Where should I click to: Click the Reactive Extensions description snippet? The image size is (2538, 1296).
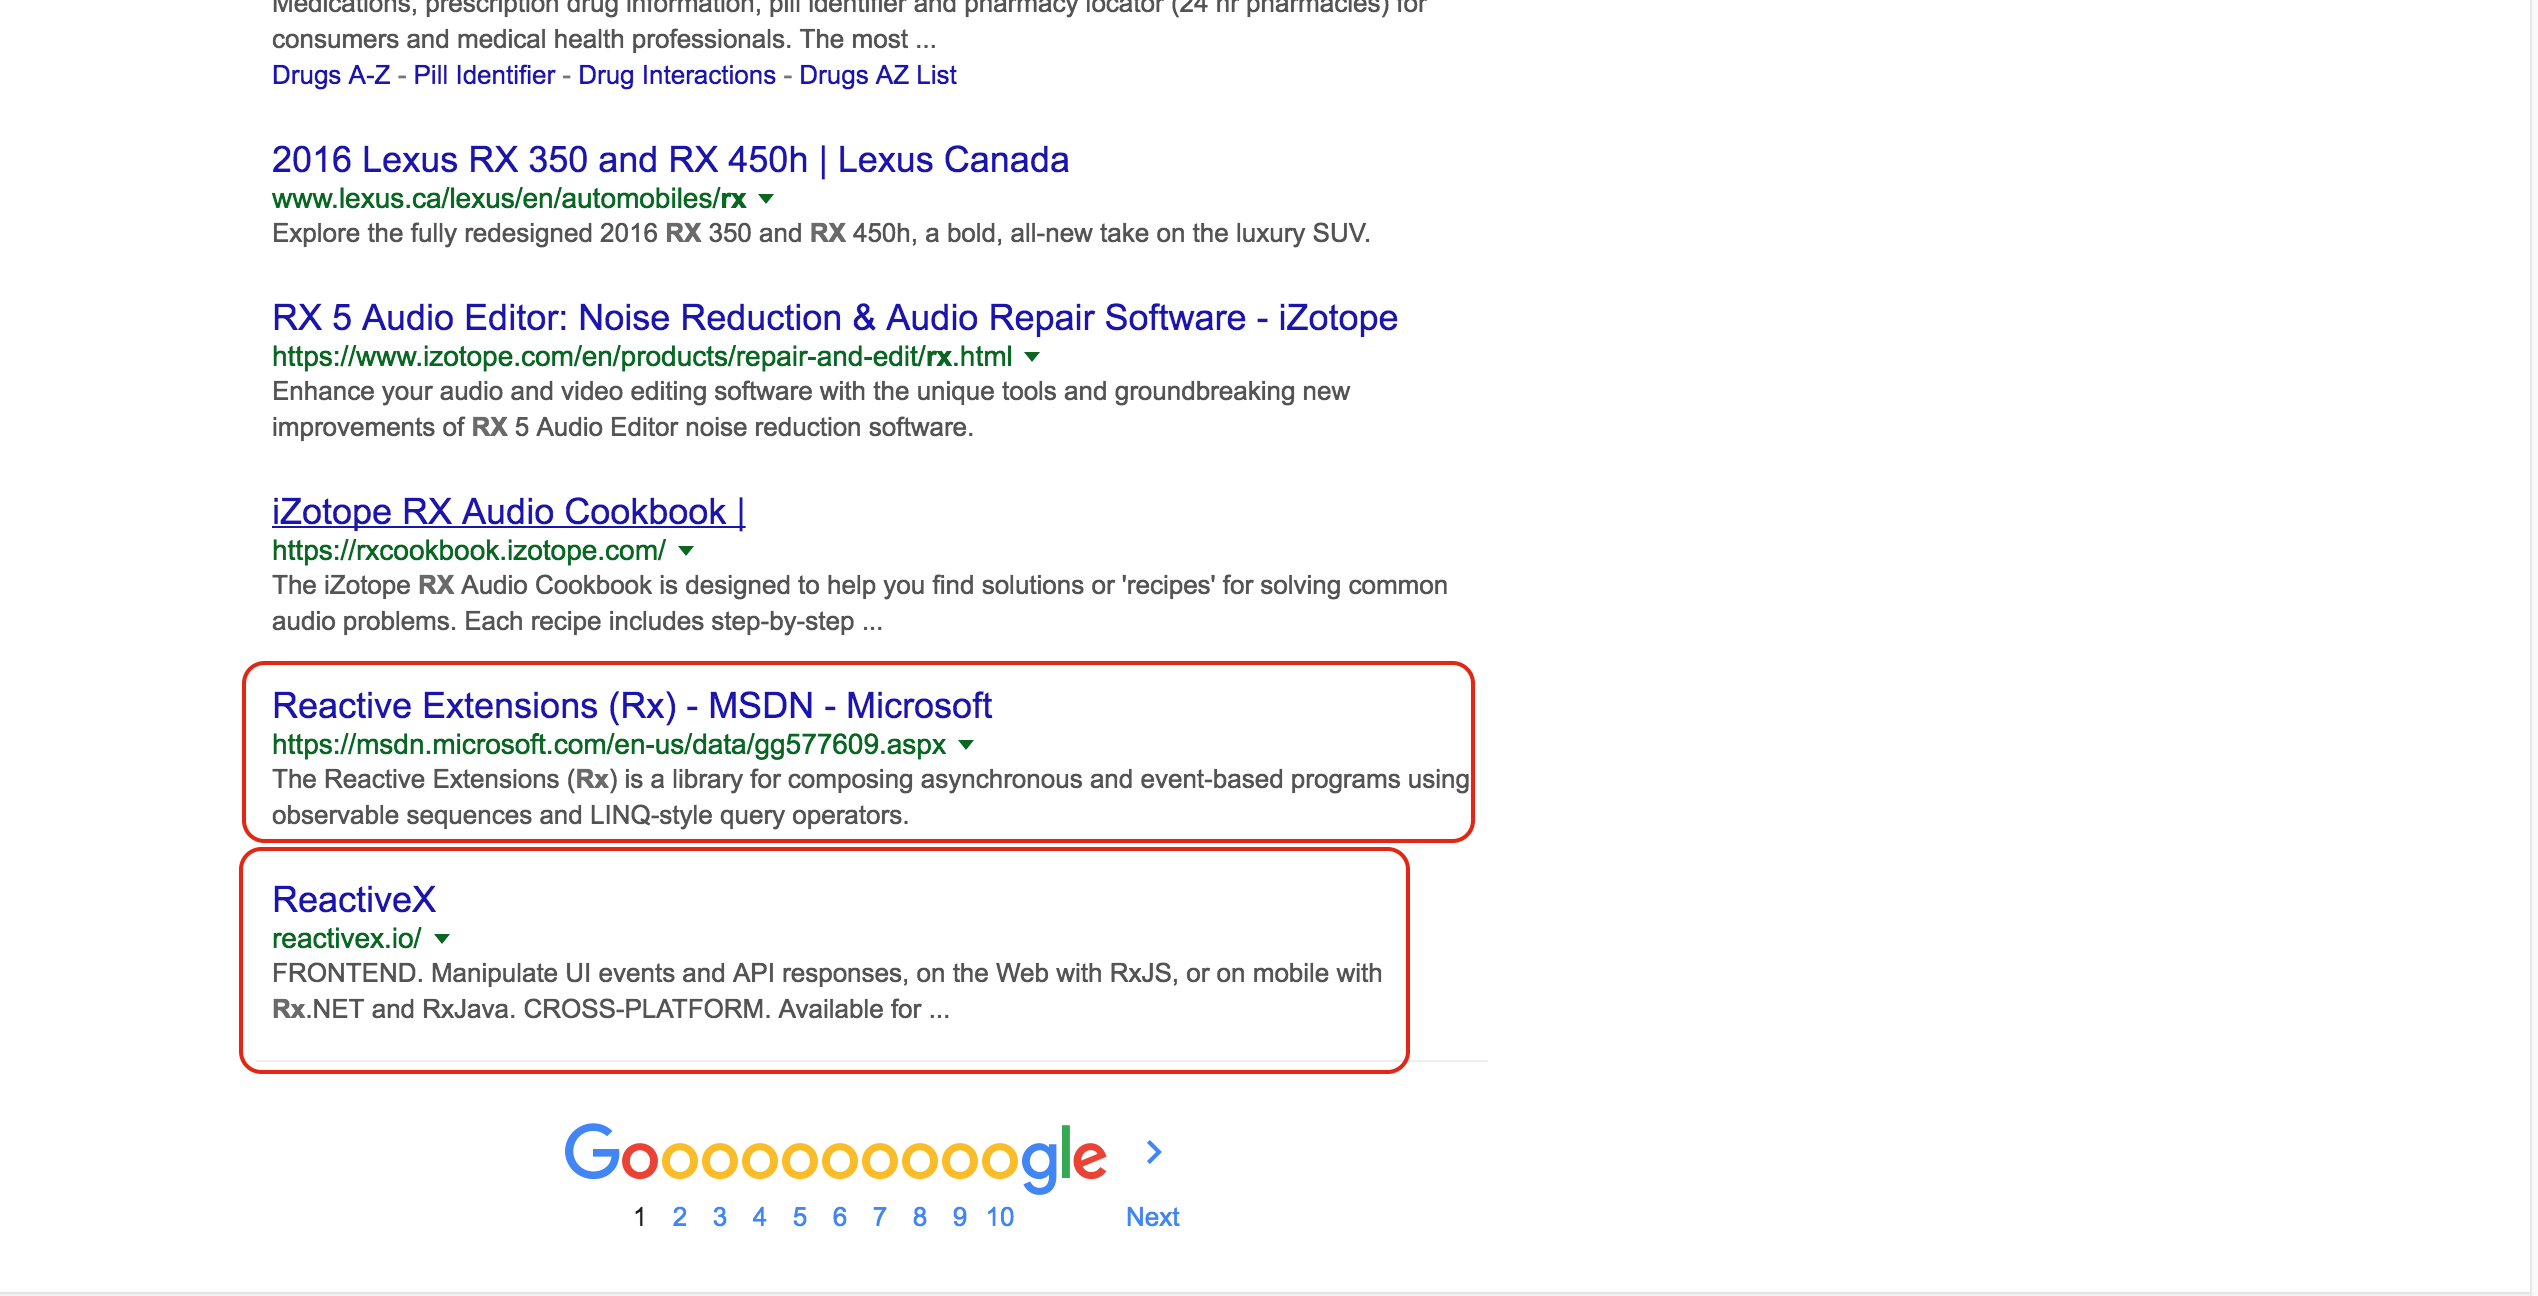[871, 797]
